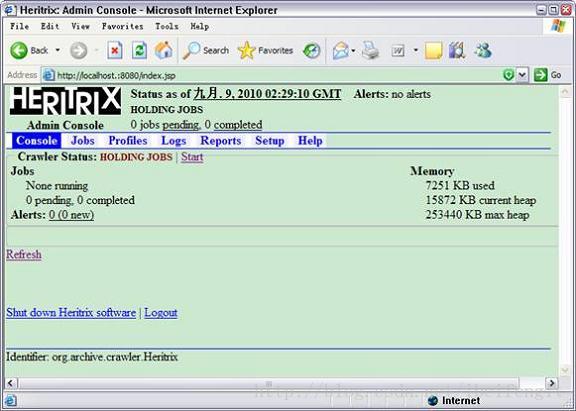576x411 pixels.
Task: Open the Profiles tab
Action: pos(128,141)
